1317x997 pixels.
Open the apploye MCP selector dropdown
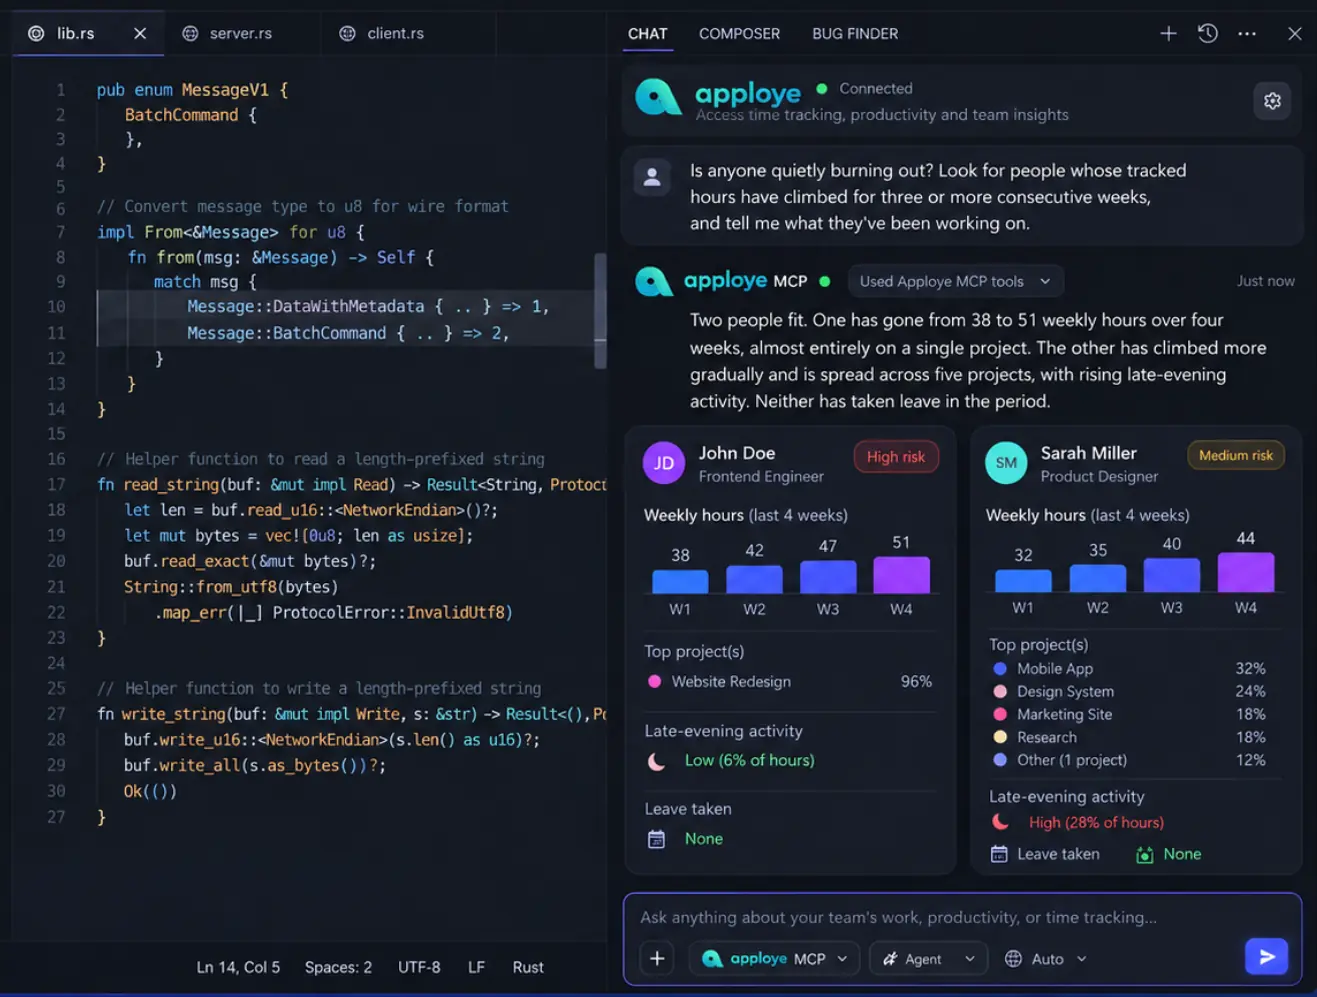pyautogui.click(x=775, y=959)
